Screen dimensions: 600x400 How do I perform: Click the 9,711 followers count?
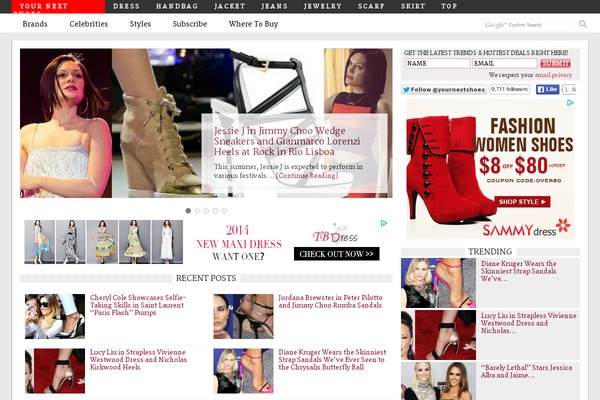(509, 89)
